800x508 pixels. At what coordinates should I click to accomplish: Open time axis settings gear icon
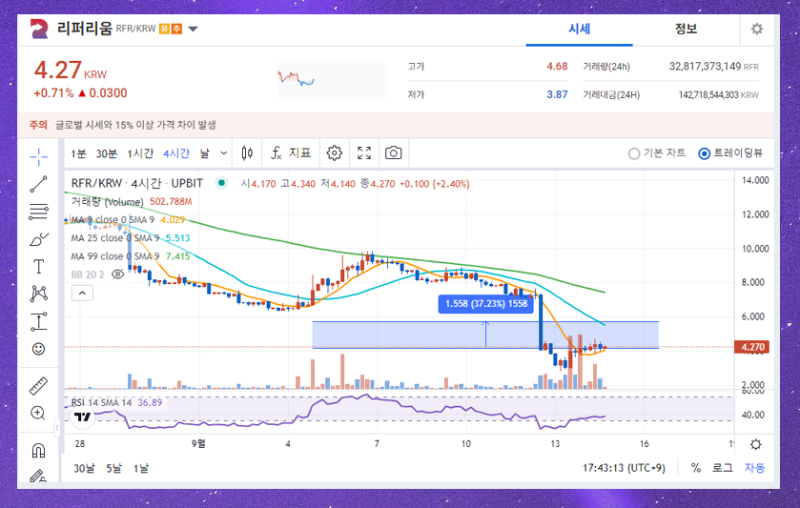pos(756,444)
